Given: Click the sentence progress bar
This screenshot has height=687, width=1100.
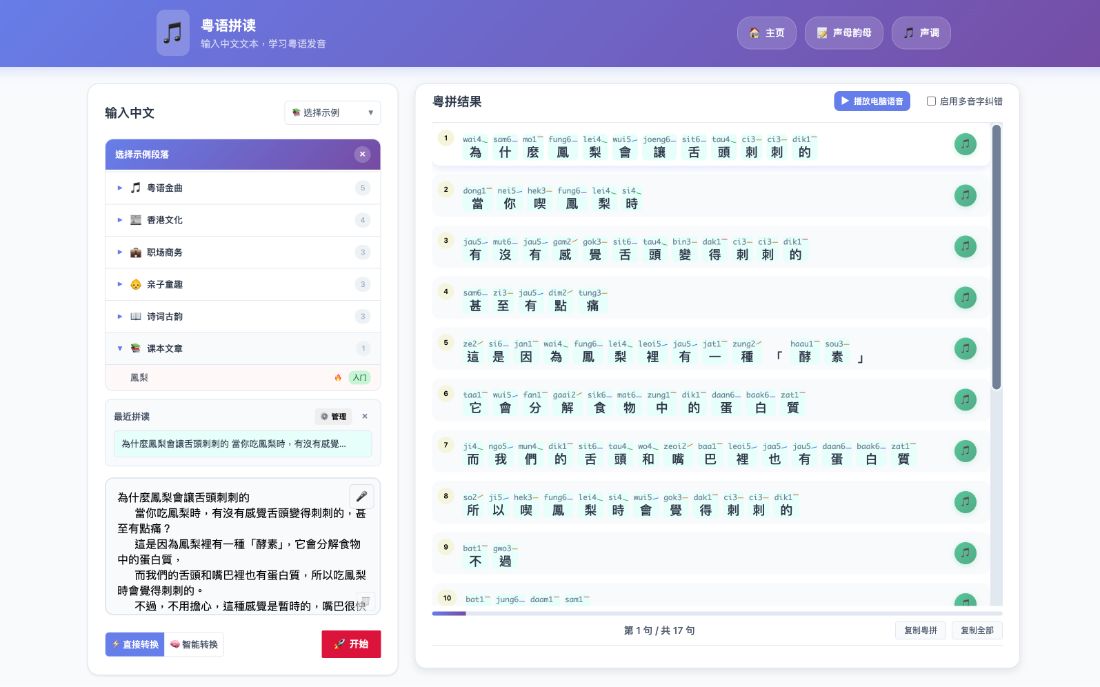Looking at the screenshot, I should coord(717,613).
